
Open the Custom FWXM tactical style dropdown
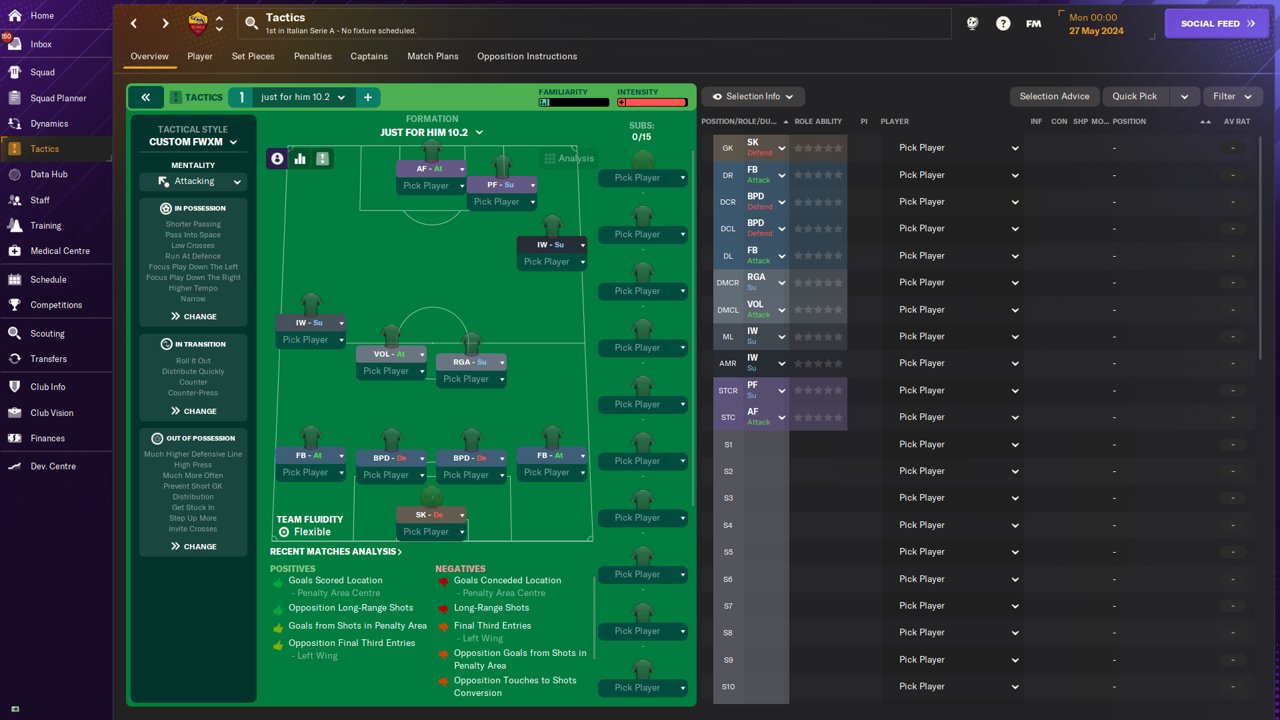(x=194, y=142)
